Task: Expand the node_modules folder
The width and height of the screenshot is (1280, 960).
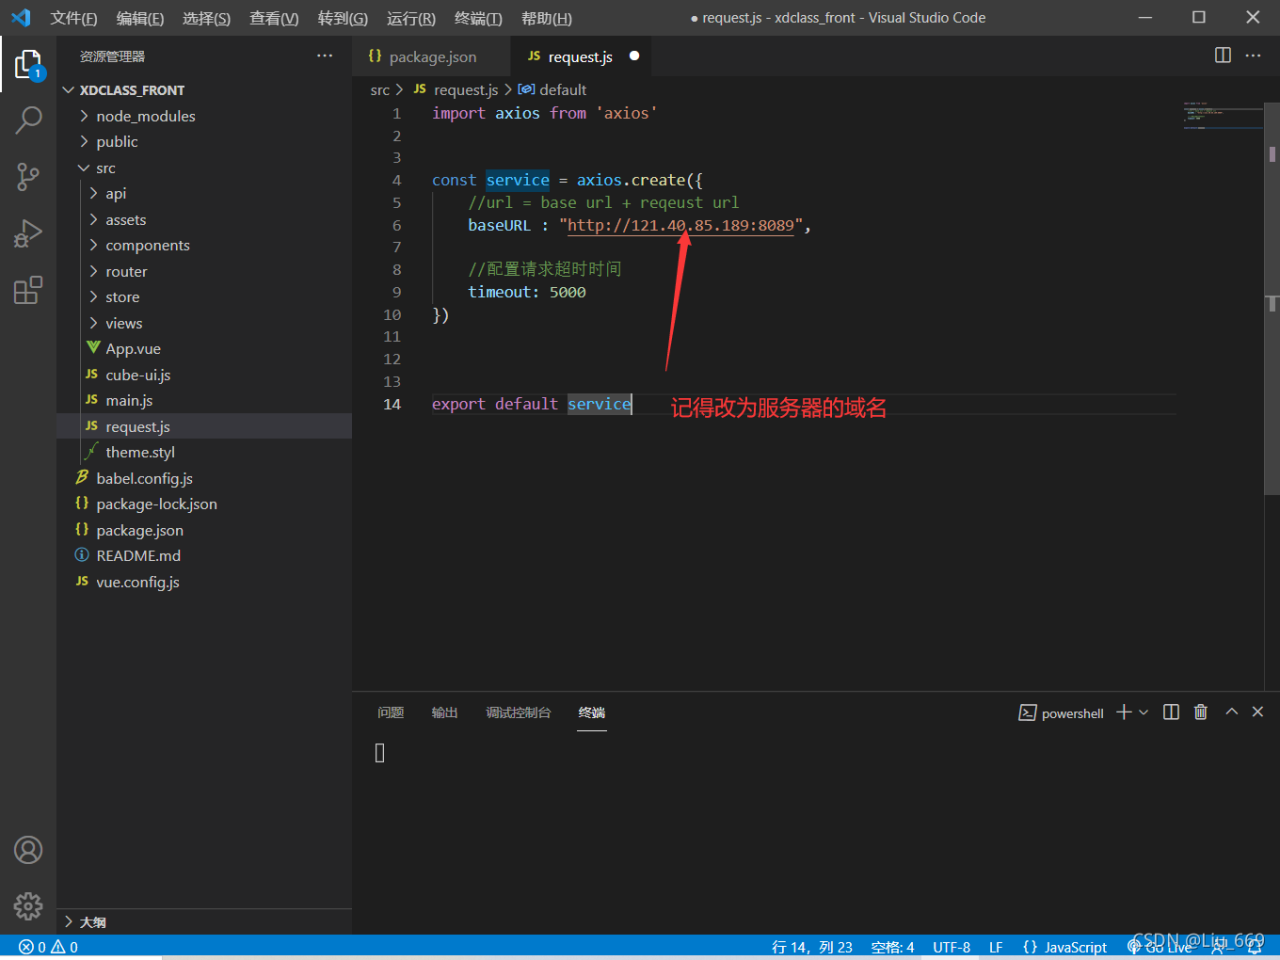Action: pos(145,116)
